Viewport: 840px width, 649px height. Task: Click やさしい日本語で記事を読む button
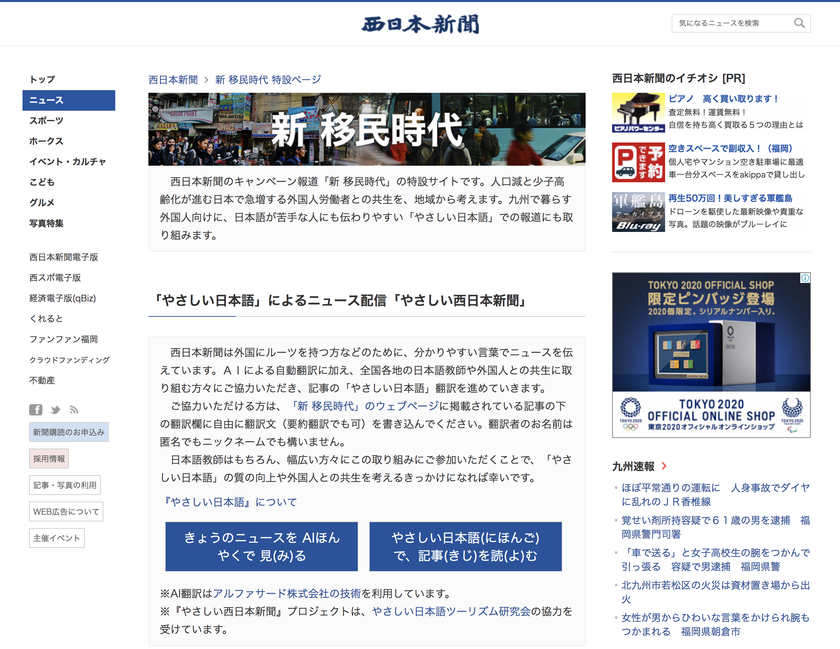(466, 547)
